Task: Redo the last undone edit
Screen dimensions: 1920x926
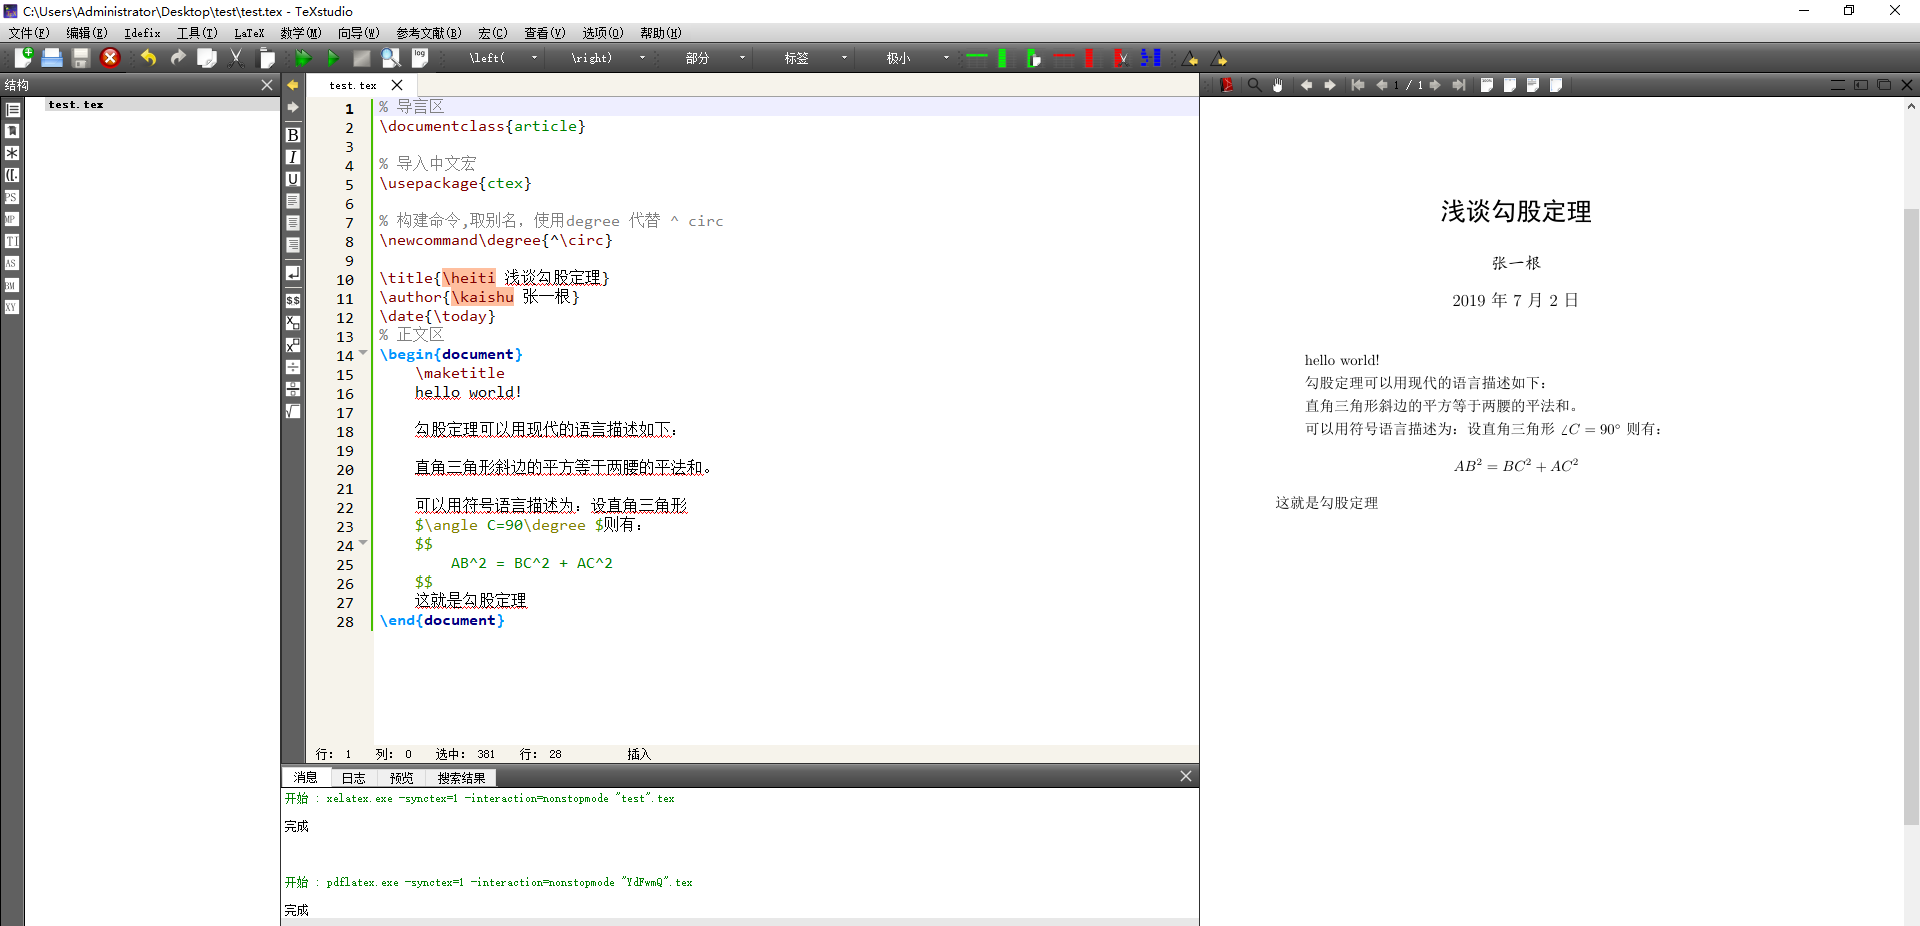Action: click(178, 58)
